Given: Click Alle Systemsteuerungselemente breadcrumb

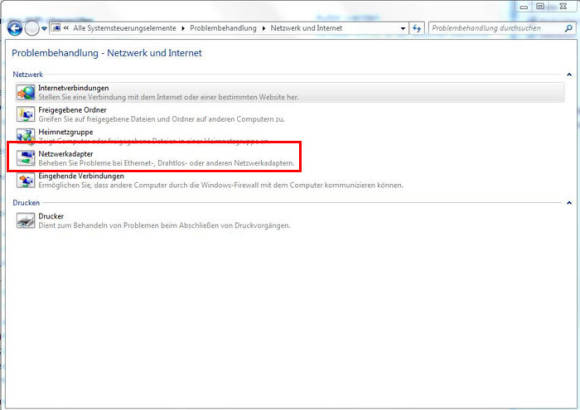Looking at the screenshot, I should [125, 28].
